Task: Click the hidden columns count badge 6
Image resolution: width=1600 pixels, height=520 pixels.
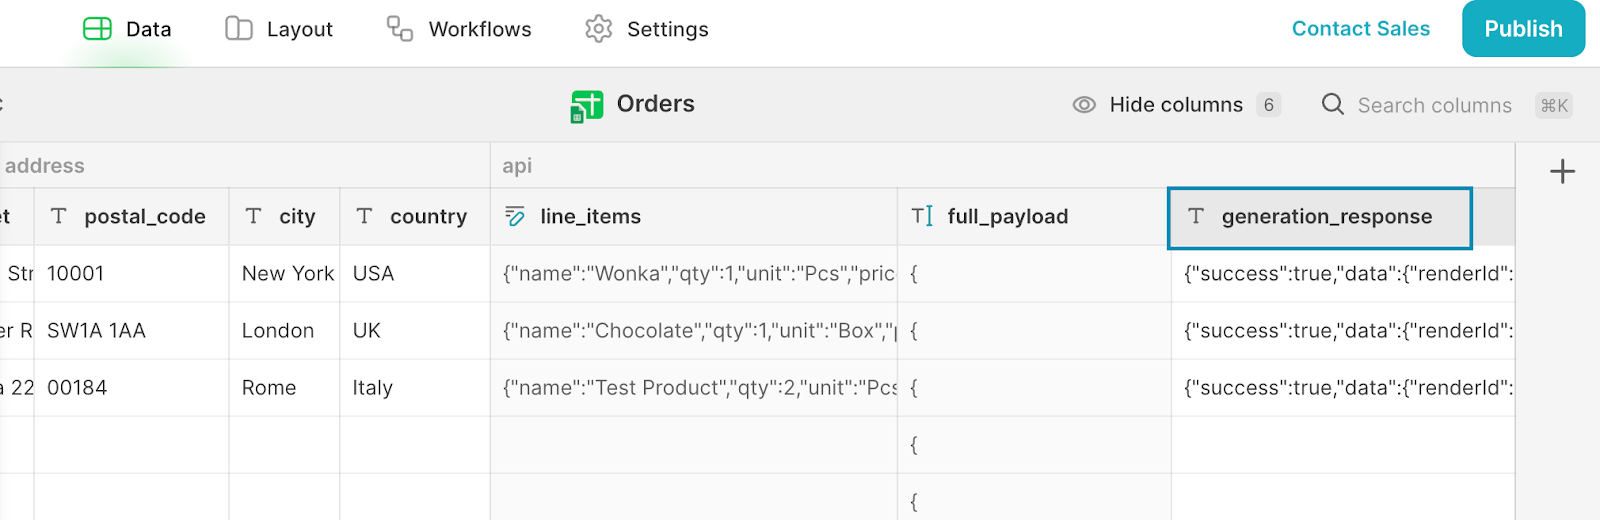Action: (x=1269, y=105)
